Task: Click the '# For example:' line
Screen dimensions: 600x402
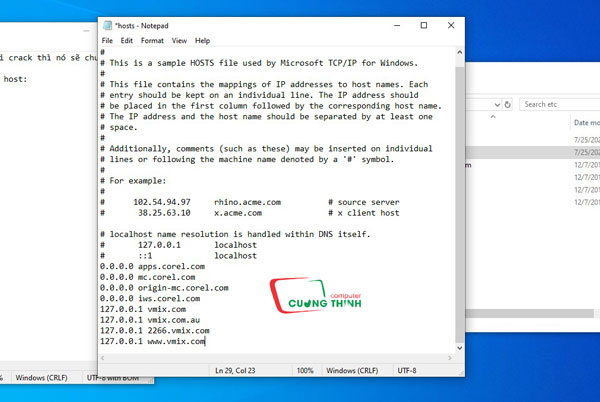Action: (x=133, y=181)
